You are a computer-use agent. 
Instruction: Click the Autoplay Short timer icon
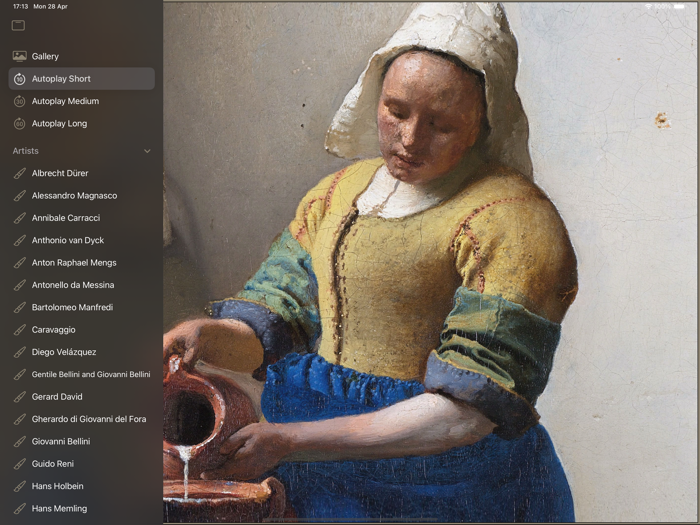coord(20,79)
